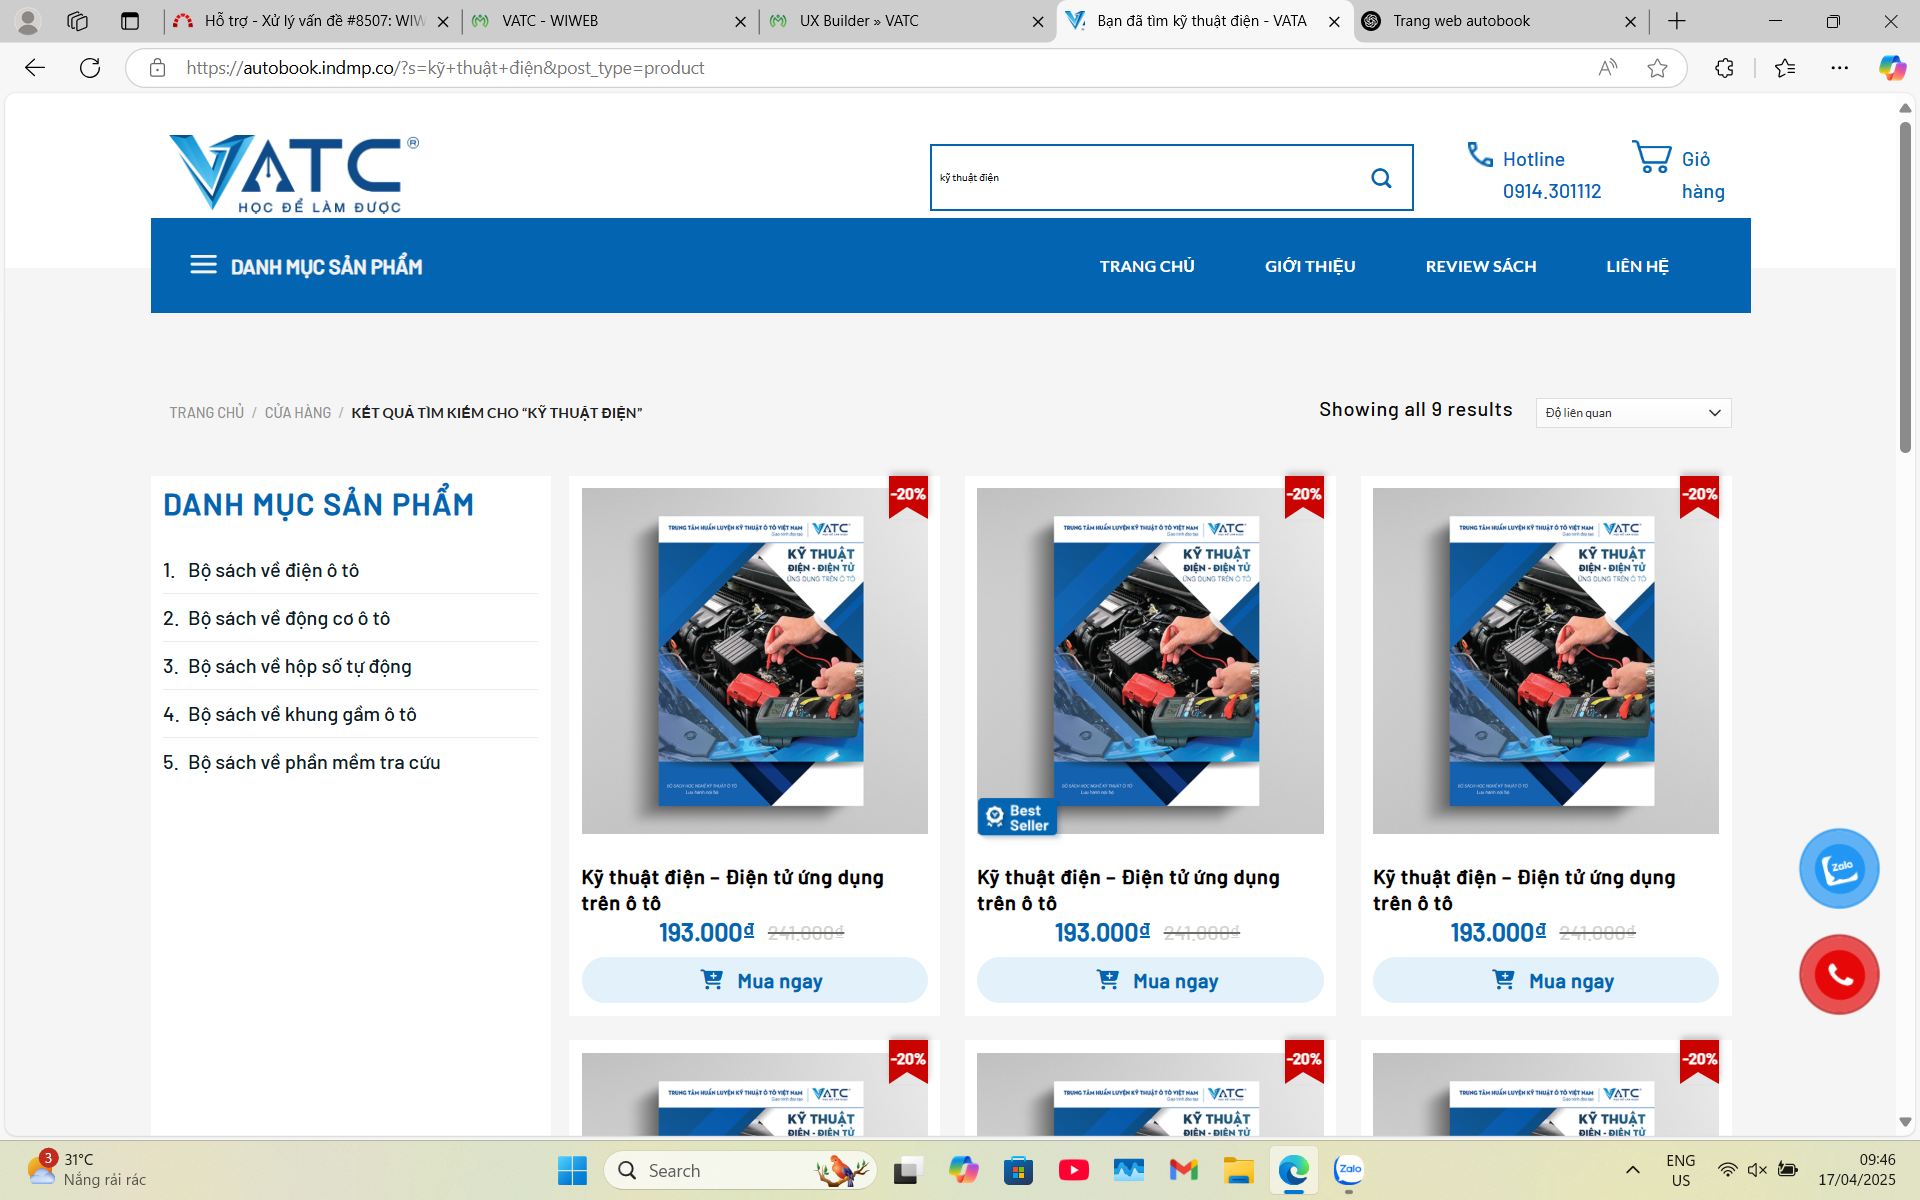
Task: Open the hamburger menu icon beside Danh mục sản phẩm
Action: click(203, 265)
